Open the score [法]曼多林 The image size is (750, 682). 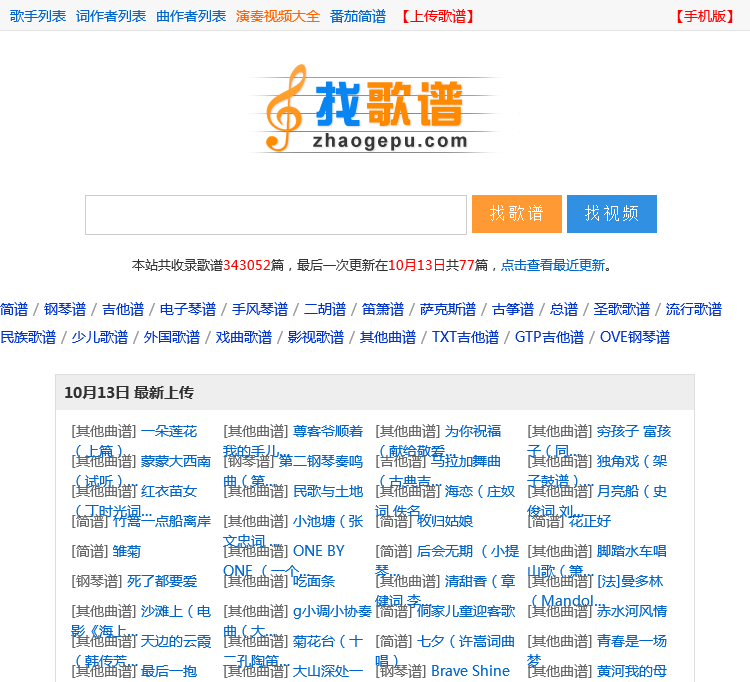630,581
